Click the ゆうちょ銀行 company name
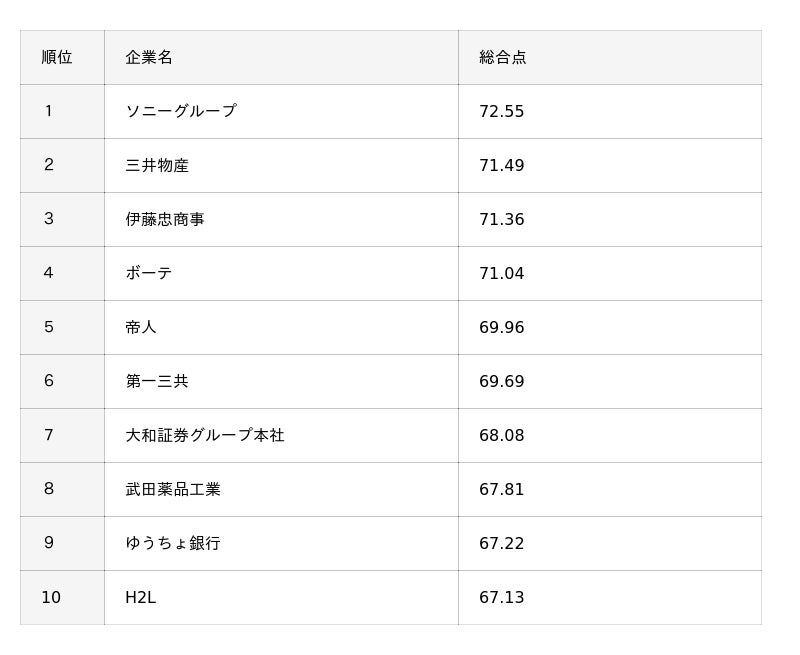This screenshot has width=800, height=655. [173, 543]
